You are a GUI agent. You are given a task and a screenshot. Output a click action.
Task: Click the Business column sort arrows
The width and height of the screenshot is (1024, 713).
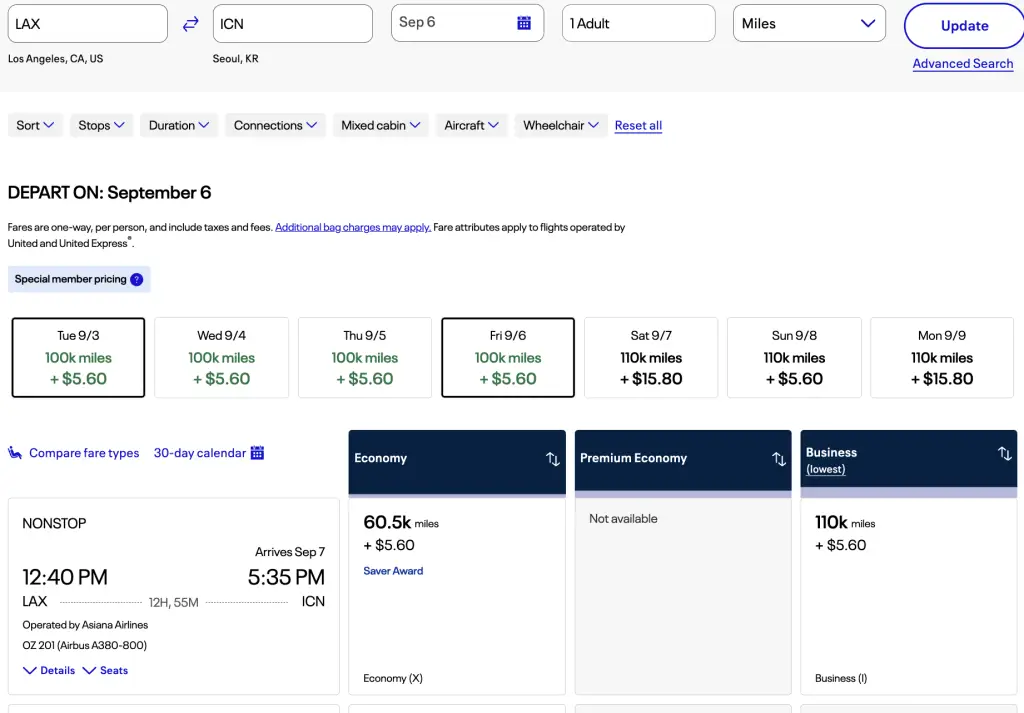(x=1004, y=454)
